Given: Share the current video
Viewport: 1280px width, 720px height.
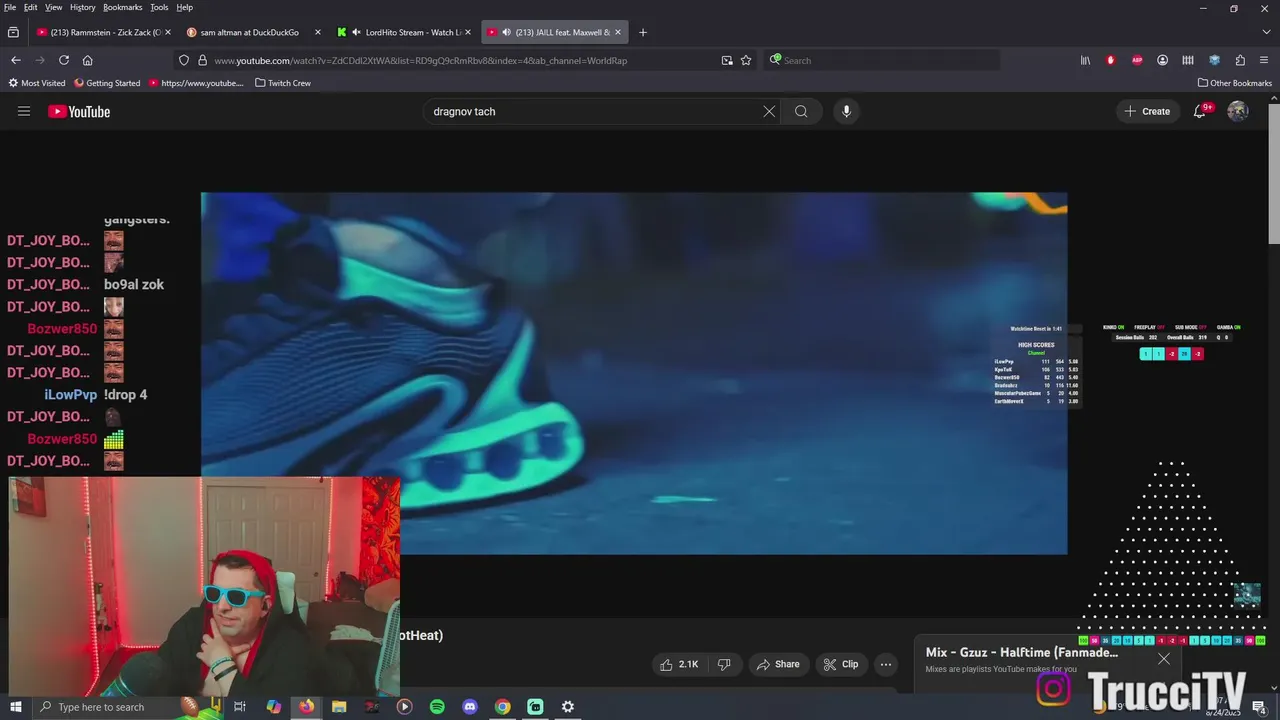Looking at the screenshot, I should [x=778, y=664].
